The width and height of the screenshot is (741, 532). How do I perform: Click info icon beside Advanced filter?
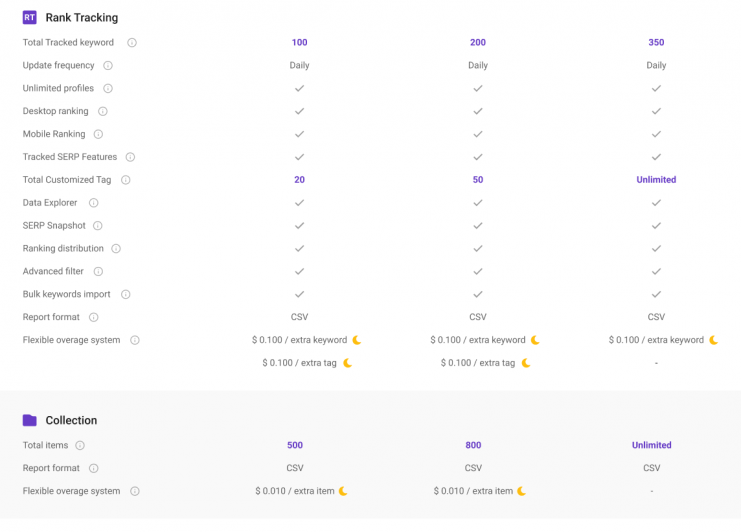(98, 271)
